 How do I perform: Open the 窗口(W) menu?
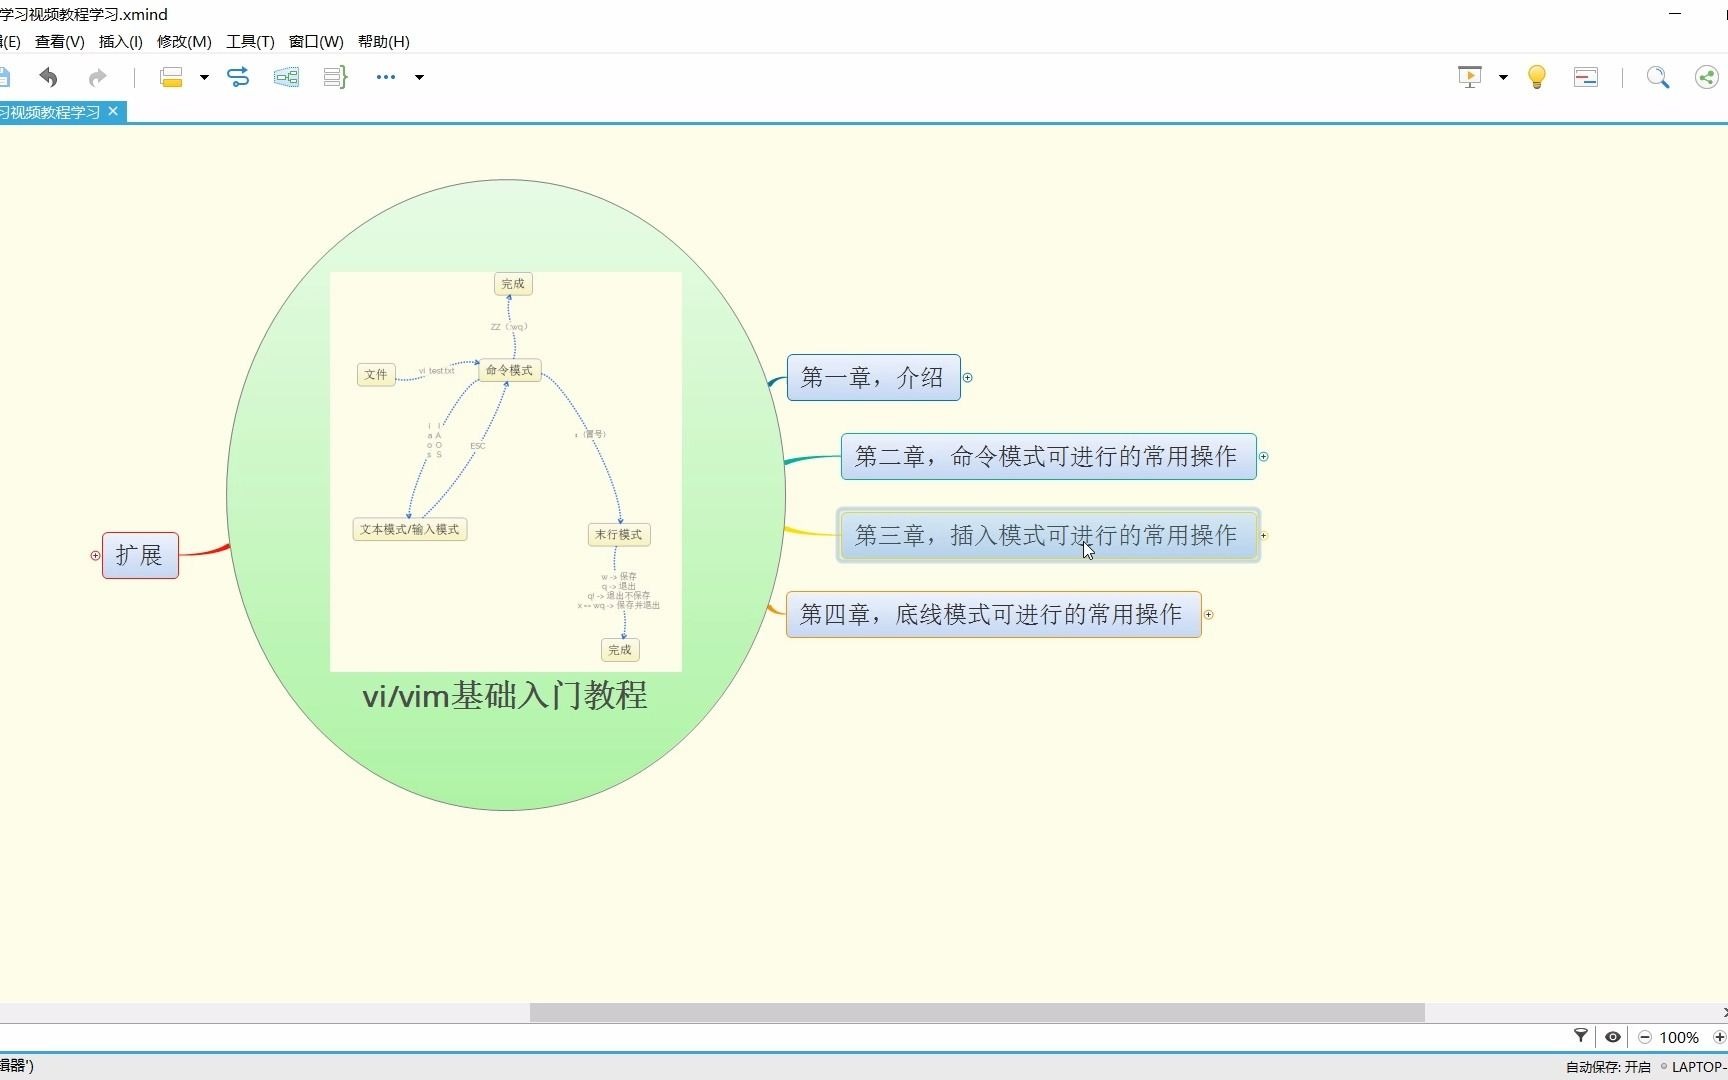click(x=316, y=41)
